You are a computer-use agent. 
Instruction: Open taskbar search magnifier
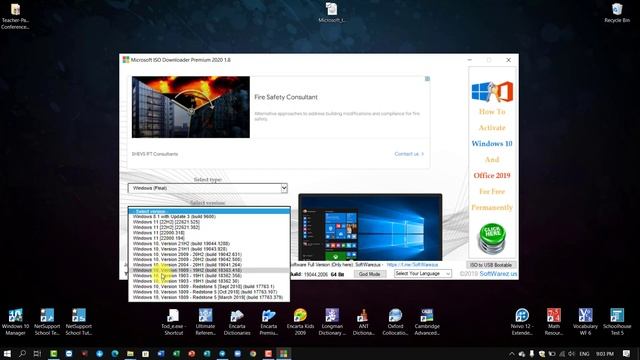pyautogui.click(x=22, y=353)
